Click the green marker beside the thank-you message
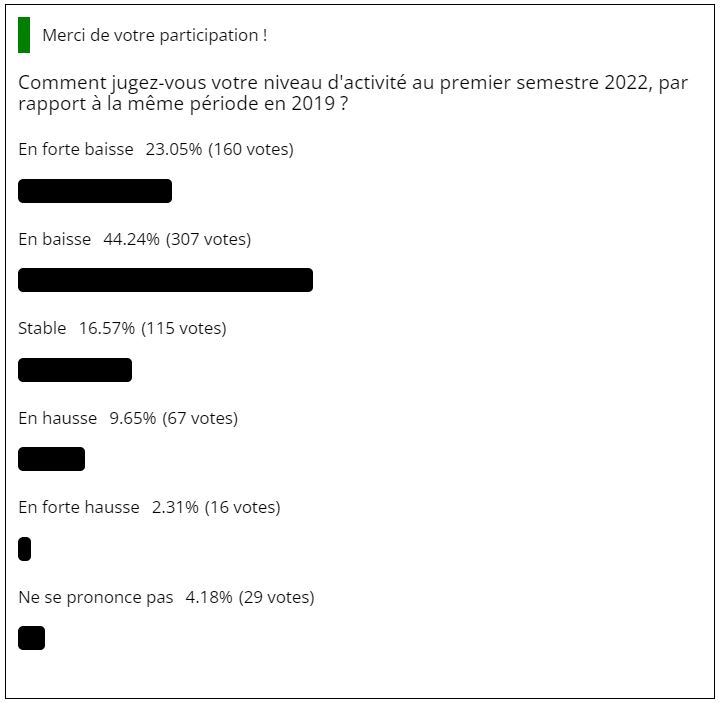This screenshot has width=721, height=703. pos(24,35)
